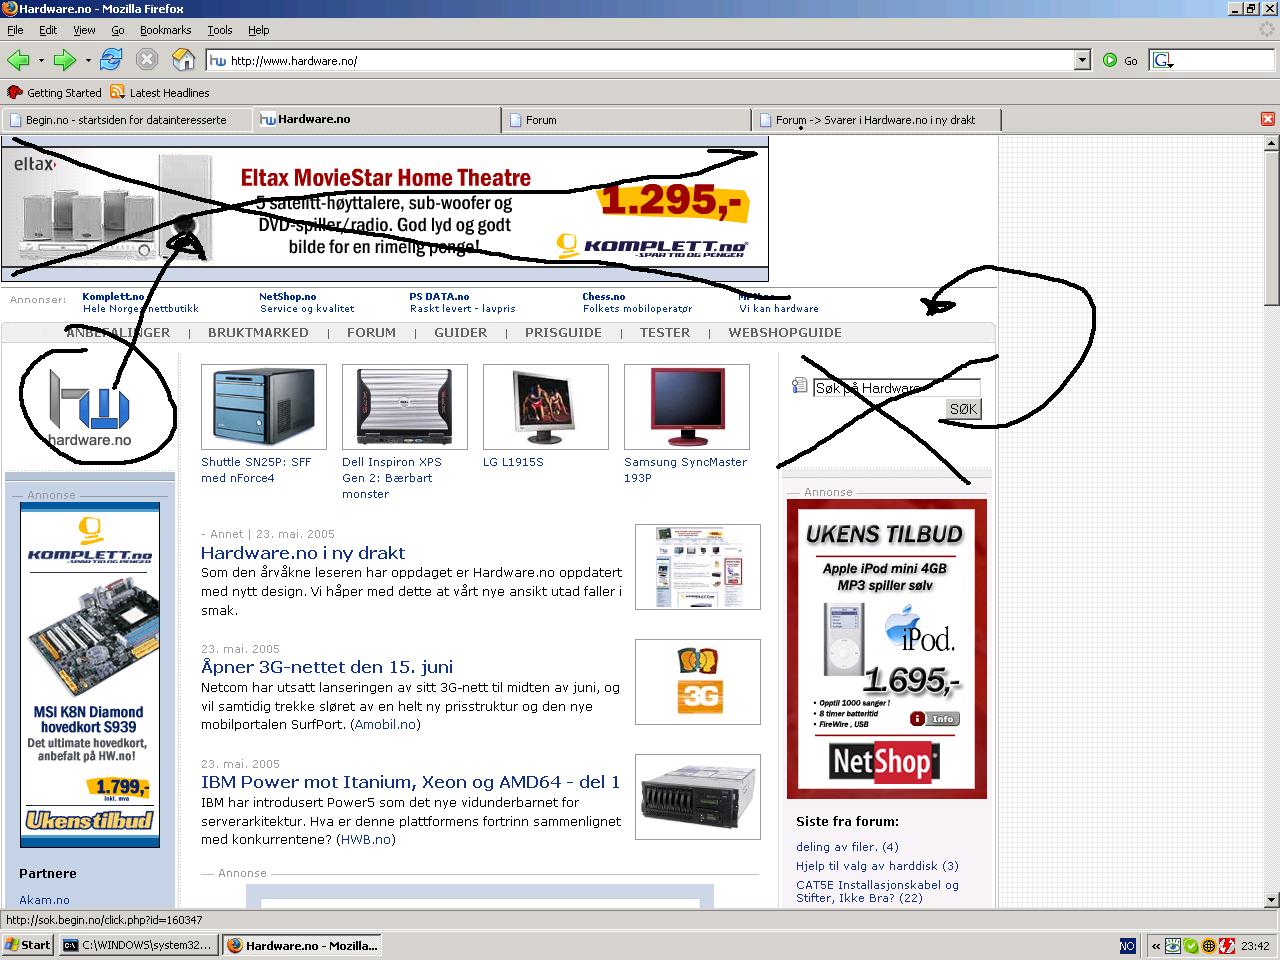This screenshot has height=960, width=1280.
Task: Open 'Shuttle SN25P: SFF med nForce4' link
Action: (256, 470)
